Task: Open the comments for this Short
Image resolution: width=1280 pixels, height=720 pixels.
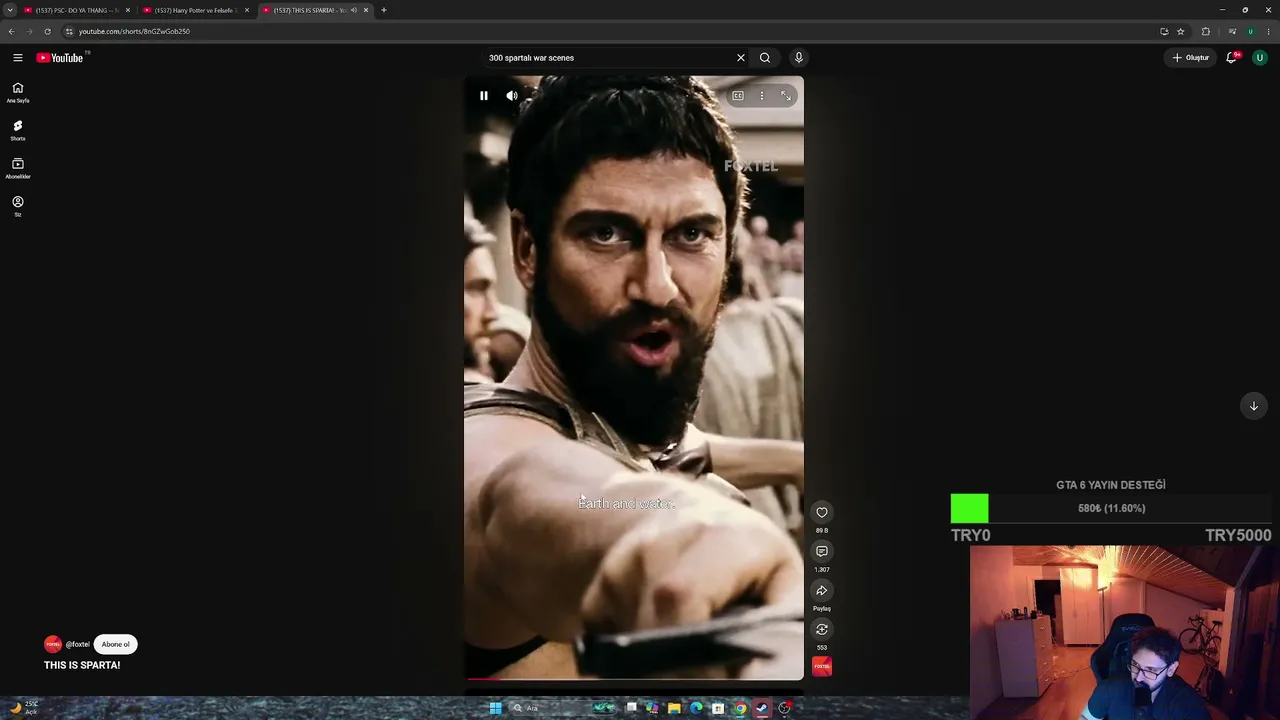Action: [822, 551]
